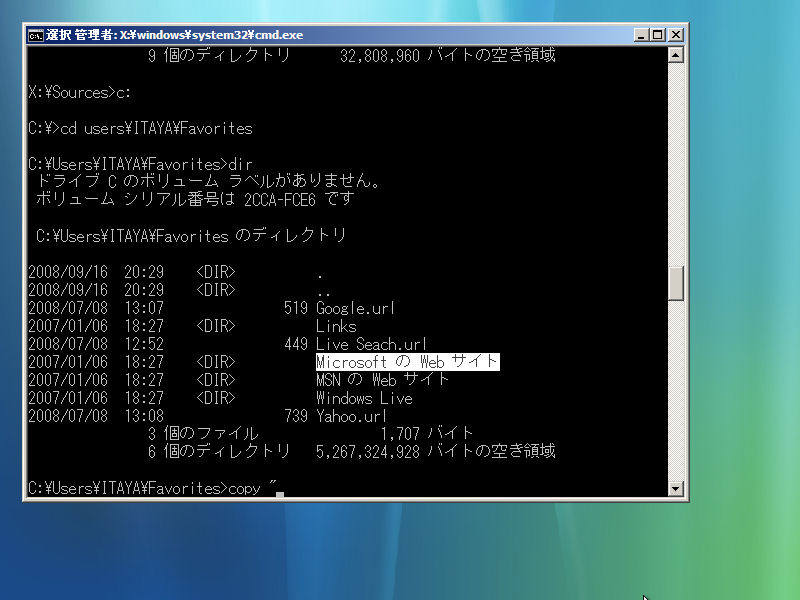Click the 'X:¥Sources>c:' prompt line

pyautogui.click(x=80, y=92)
